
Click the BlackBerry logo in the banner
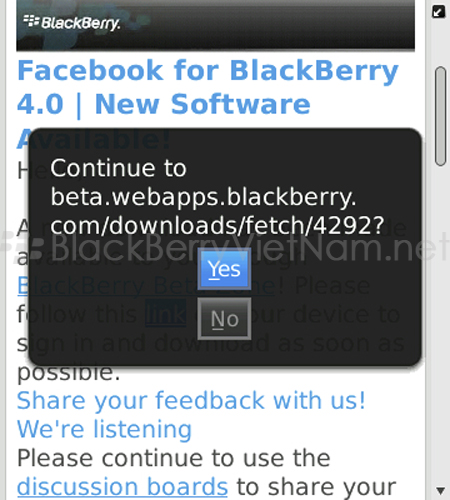click(x=72, y=23)
